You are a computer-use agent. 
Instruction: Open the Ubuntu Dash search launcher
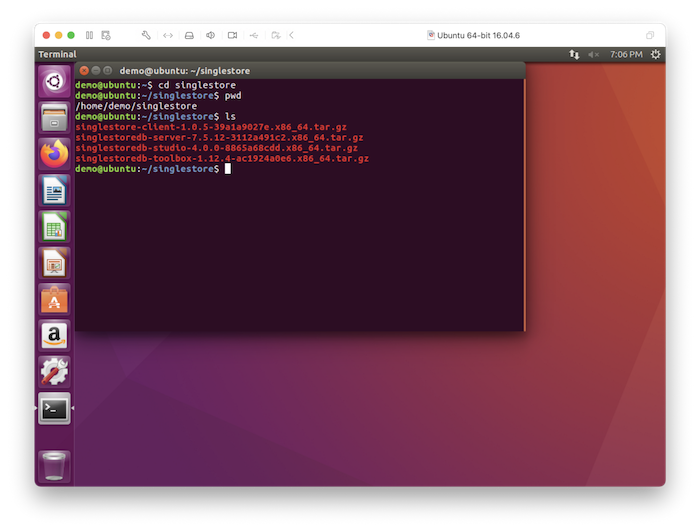tap(54, 81)
